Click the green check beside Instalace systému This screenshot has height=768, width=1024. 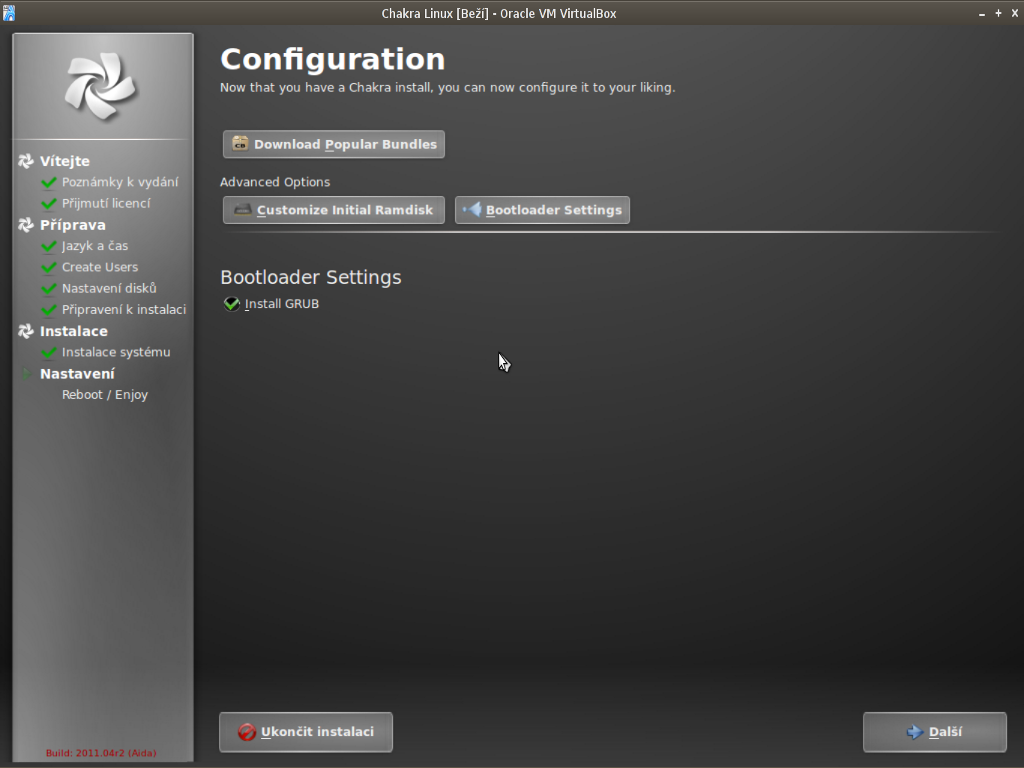point(48,353)
